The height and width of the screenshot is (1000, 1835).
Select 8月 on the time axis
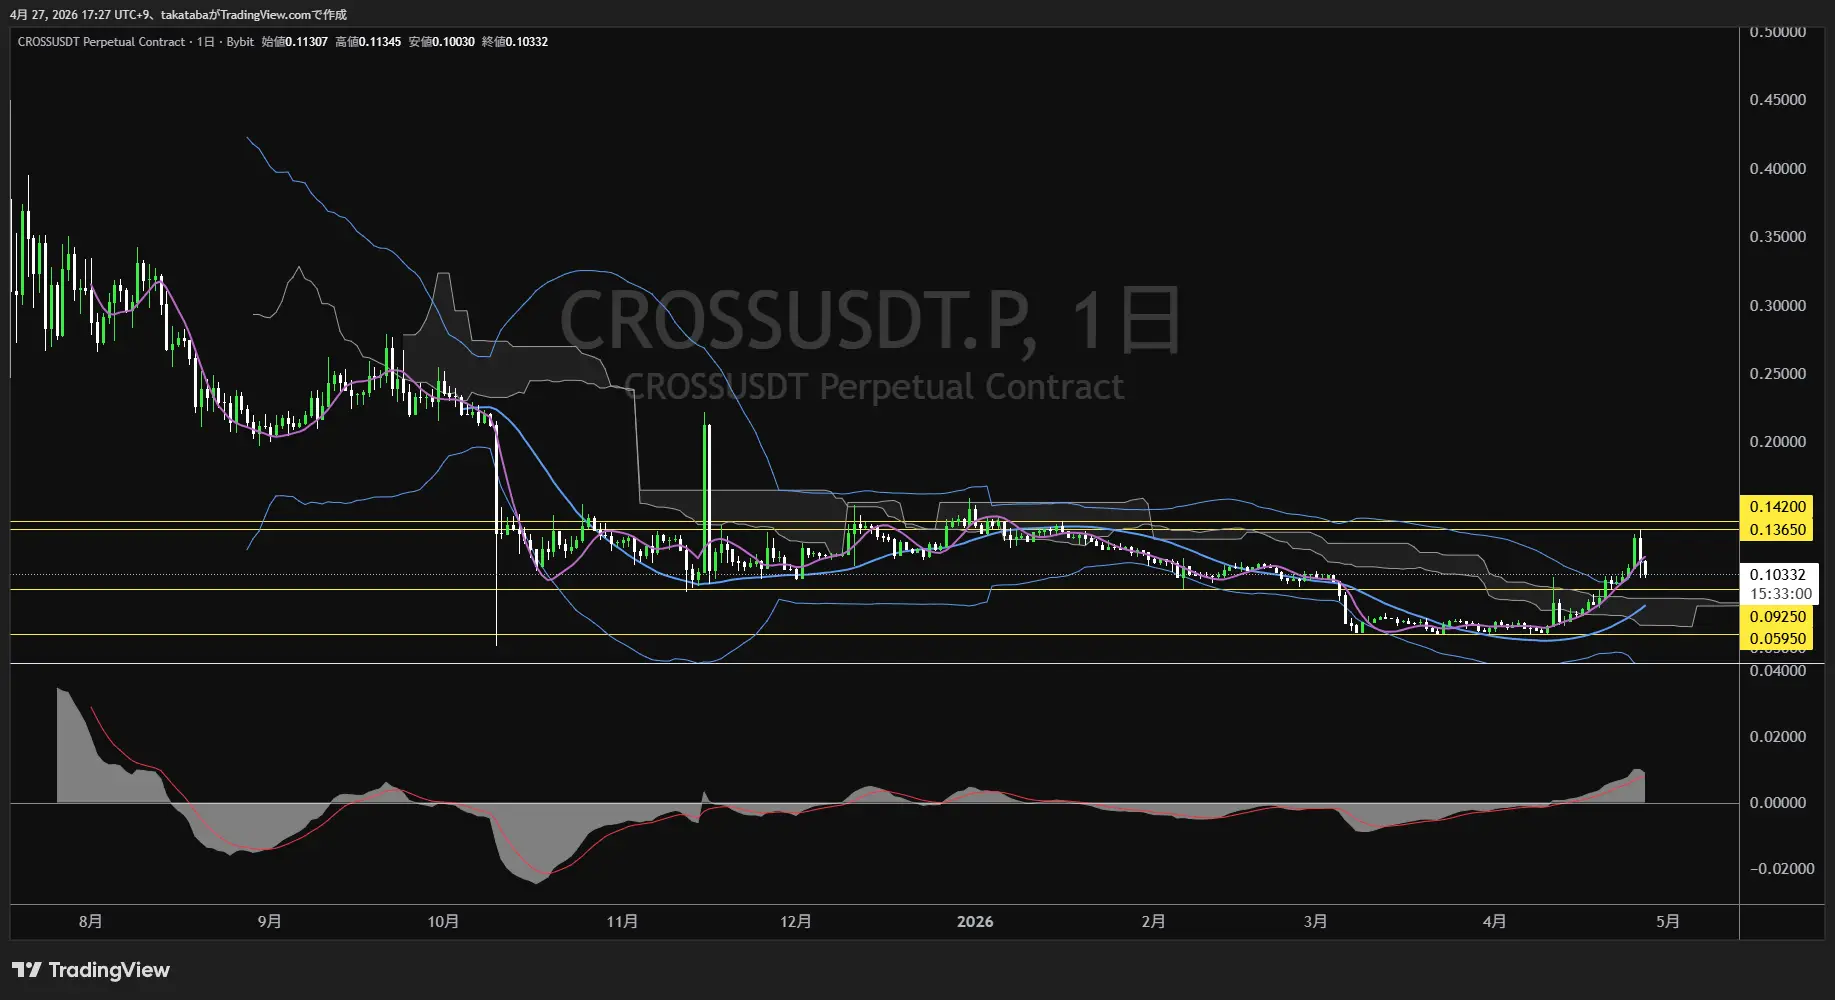pos(90,921)
